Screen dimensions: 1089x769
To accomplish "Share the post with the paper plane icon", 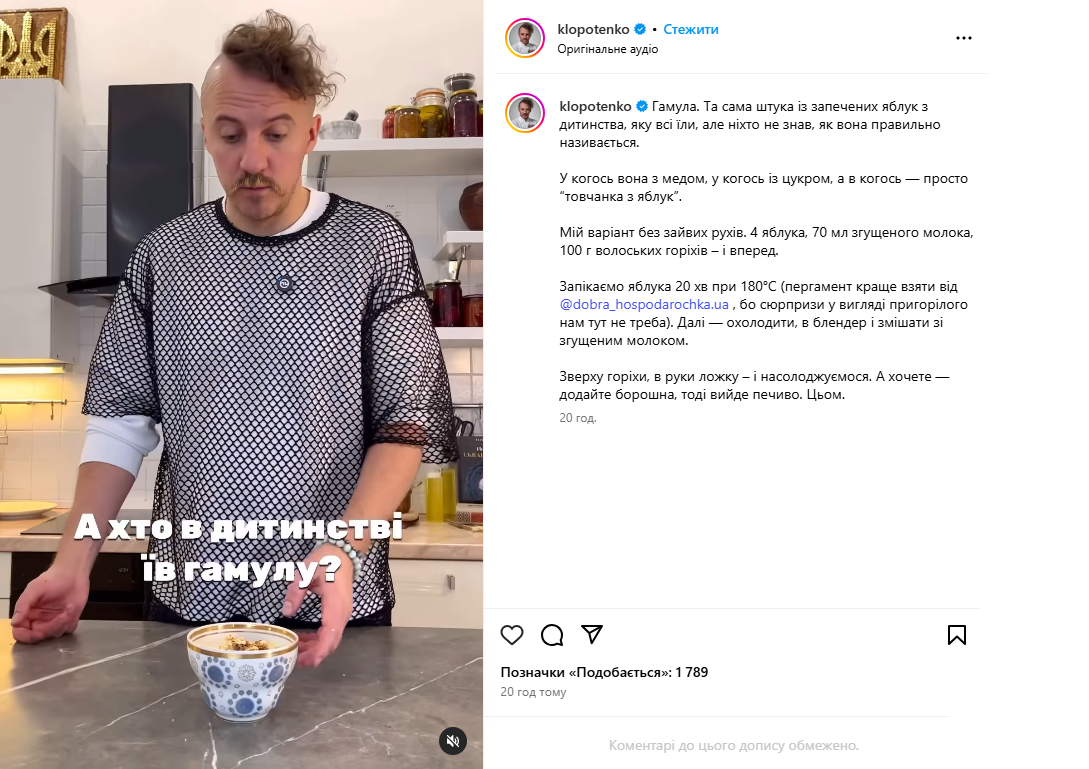I will click(x=592, y=634).
